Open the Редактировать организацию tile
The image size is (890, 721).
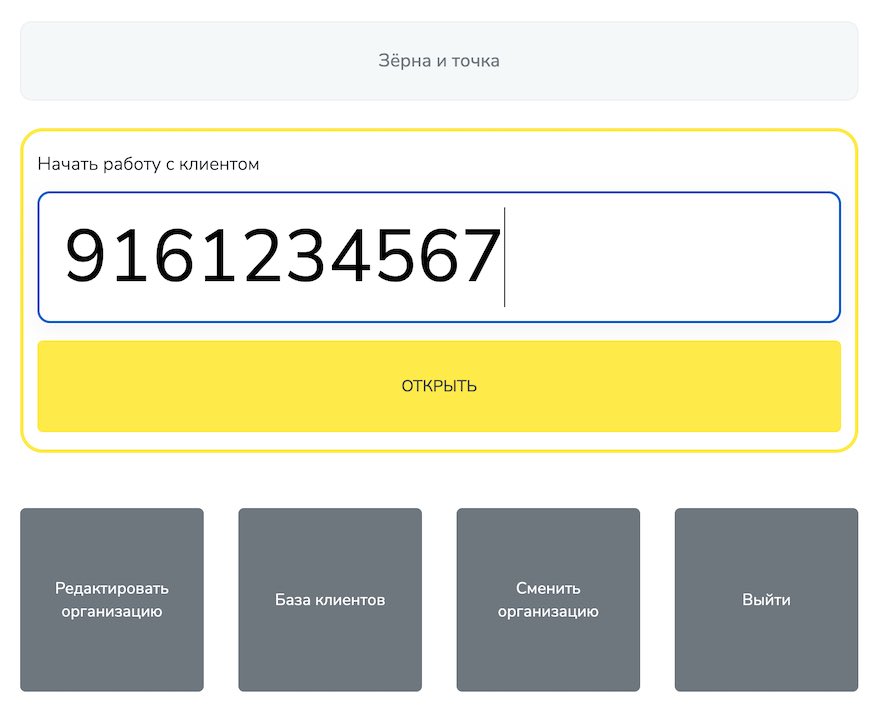click(112, 600)
